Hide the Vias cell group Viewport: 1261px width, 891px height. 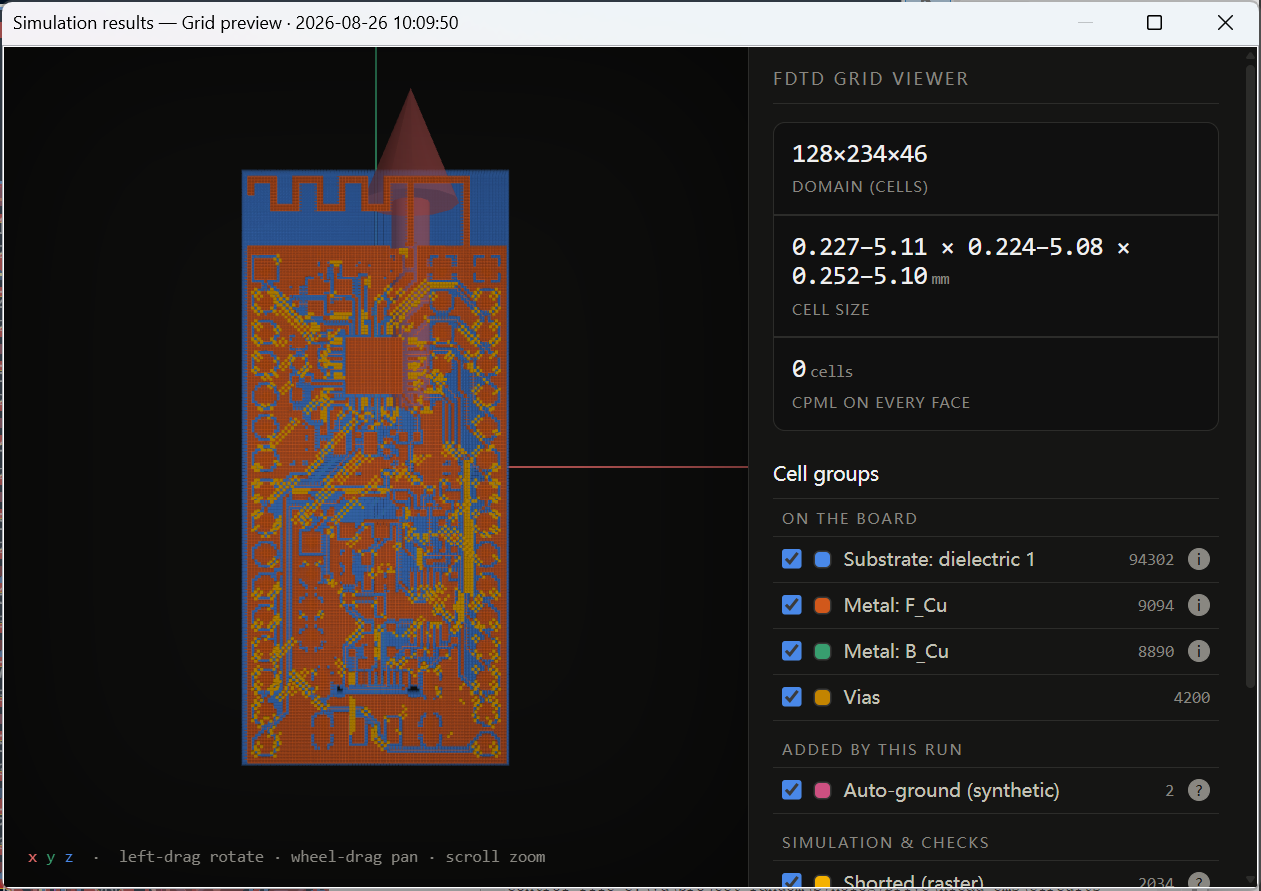(791, 696)
